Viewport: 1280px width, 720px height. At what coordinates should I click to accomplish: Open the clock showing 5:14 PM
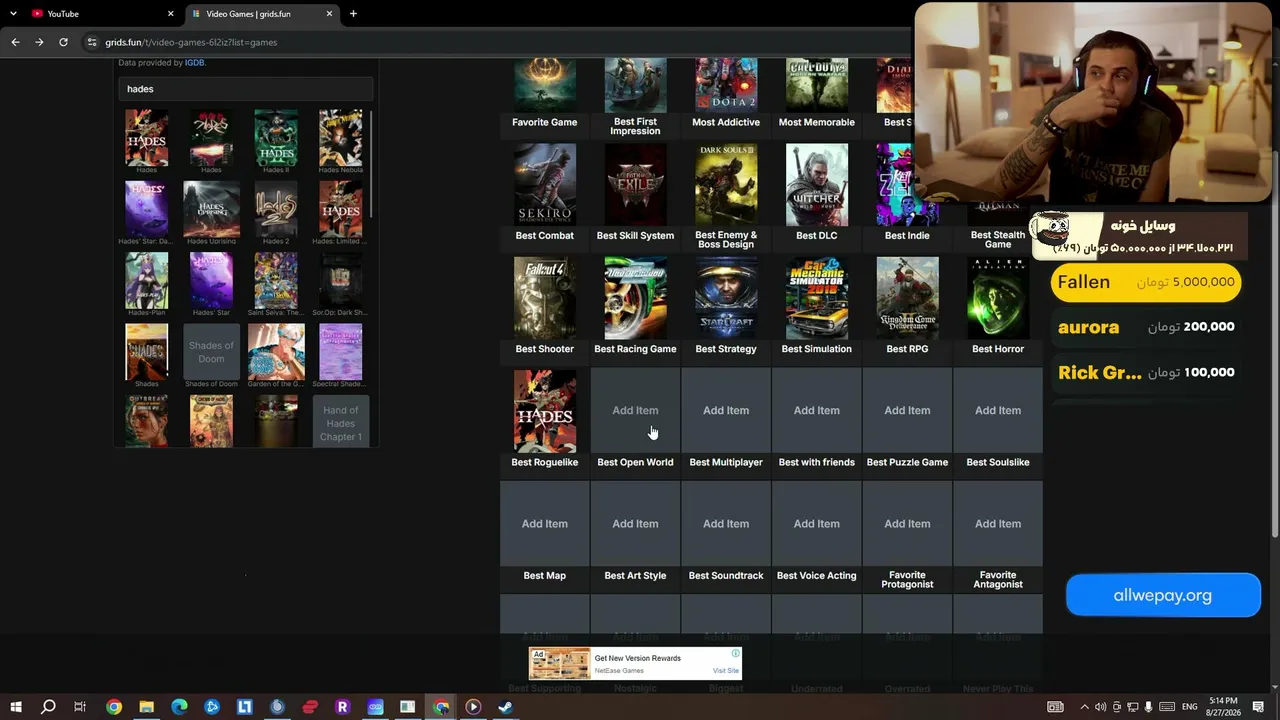pyautogui.click(x=1223, y=707)
